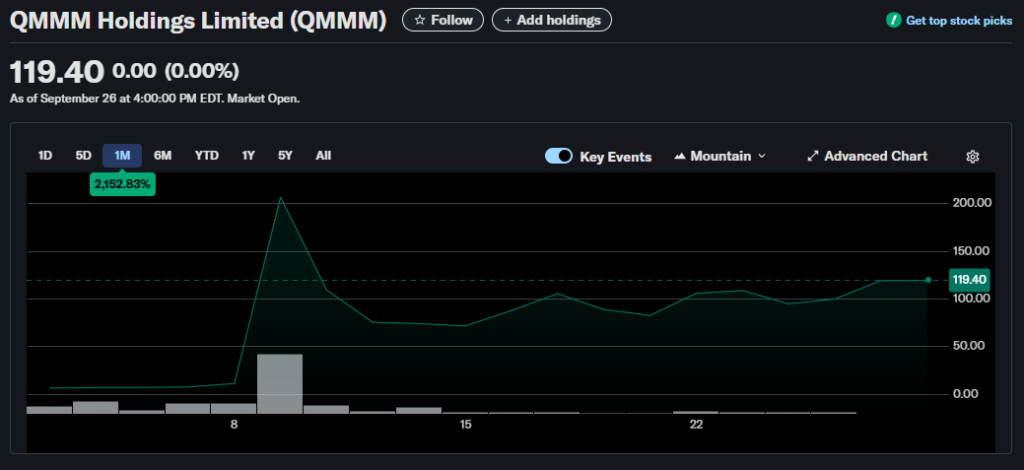Click the Advanced Chart expand arrows icon

[813, 156]
